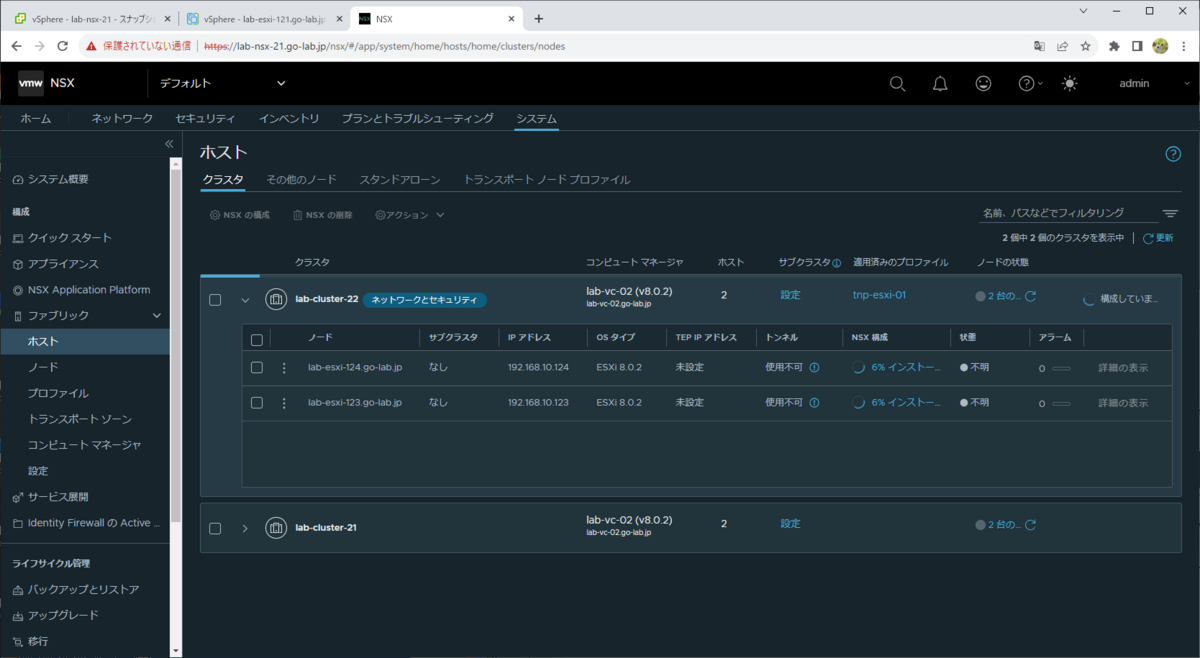Collapse the ファブリック section in the sidebar
Screen dimensions: 1200x658
156,313
